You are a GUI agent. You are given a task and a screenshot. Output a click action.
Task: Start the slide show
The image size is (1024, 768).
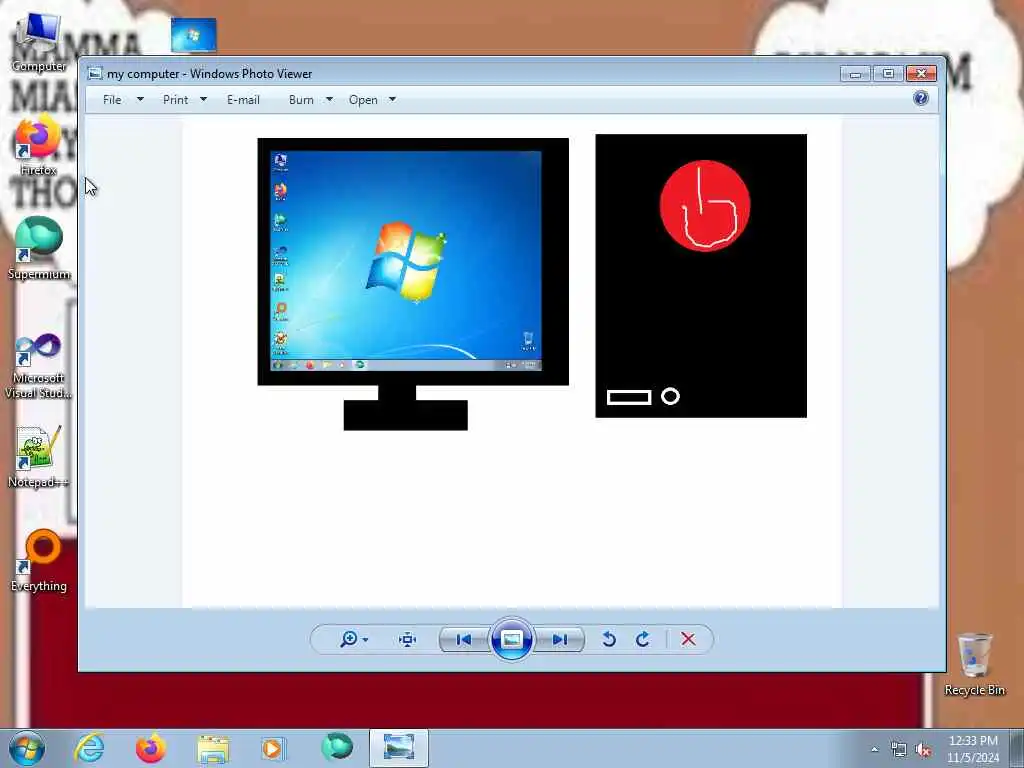point(511,639)
